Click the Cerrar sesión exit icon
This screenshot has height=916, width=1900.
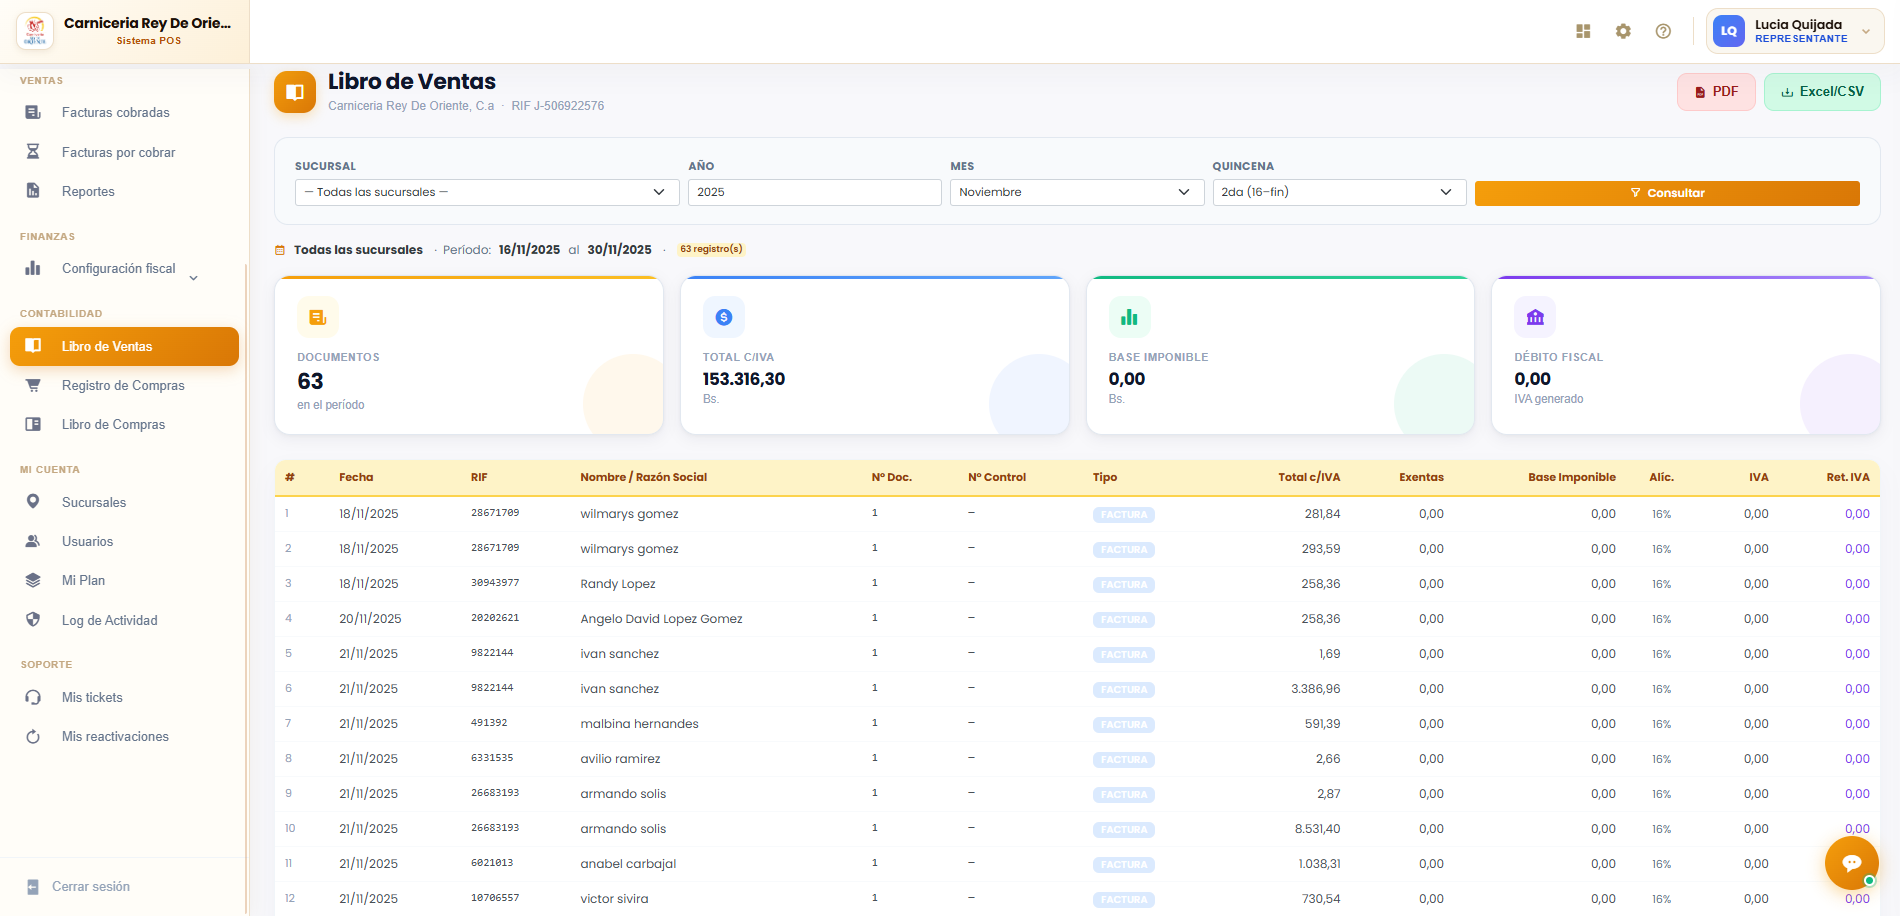33,887
